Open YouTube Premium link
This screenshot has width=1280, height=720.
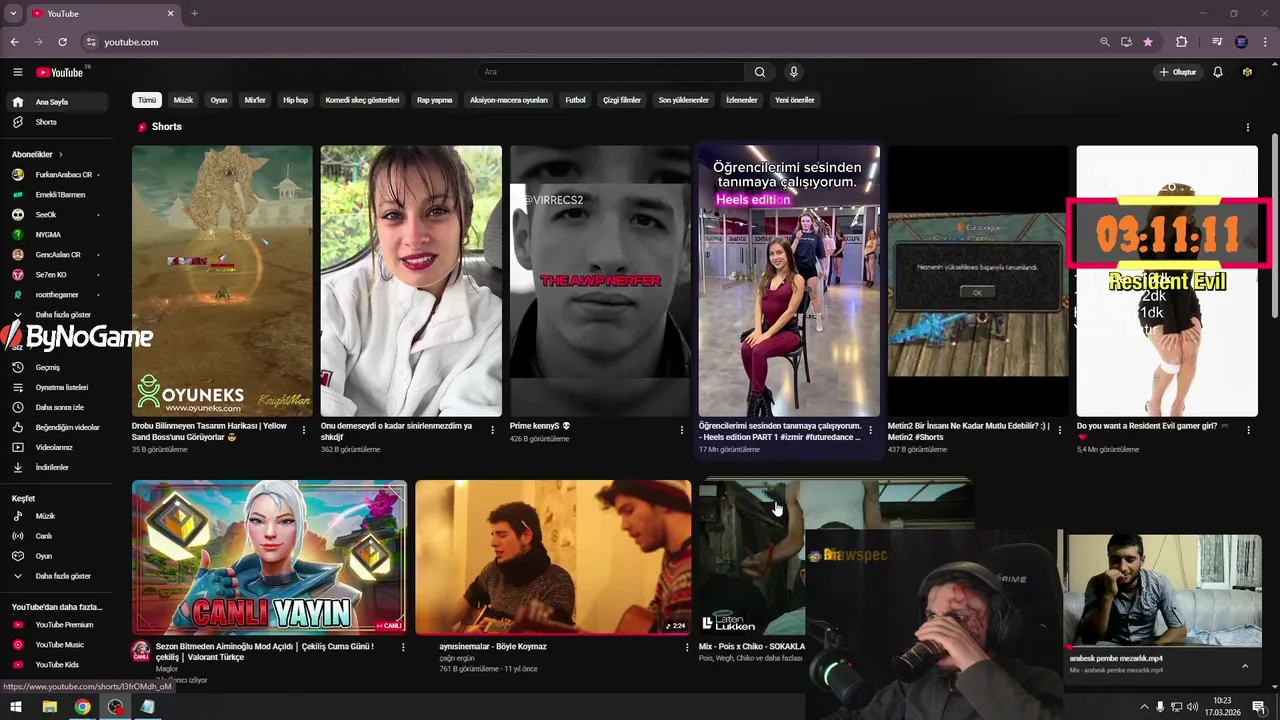click(60, 625)
